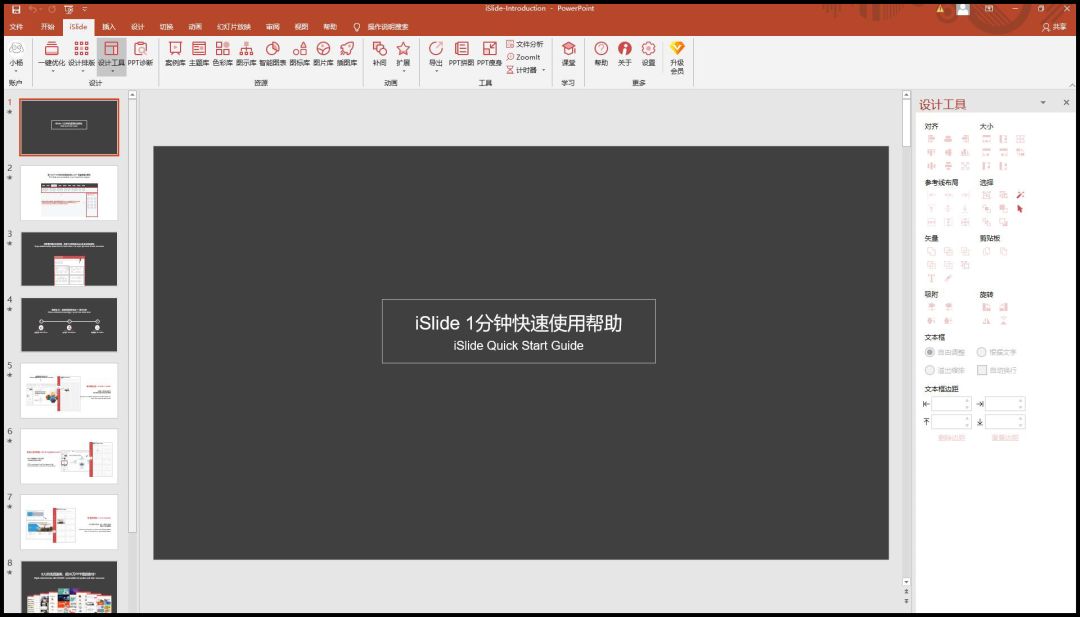Image resolution: width=1080 pixels, height=617 pixels.
Task: Select slide 6 thumbnail
Action: 69,456
